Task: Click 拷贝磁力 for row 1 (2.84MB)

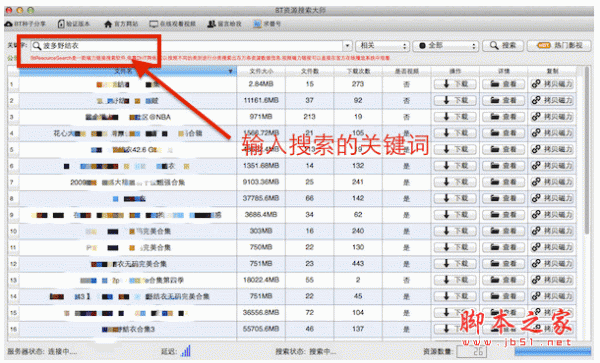Action: pos(552,84)
